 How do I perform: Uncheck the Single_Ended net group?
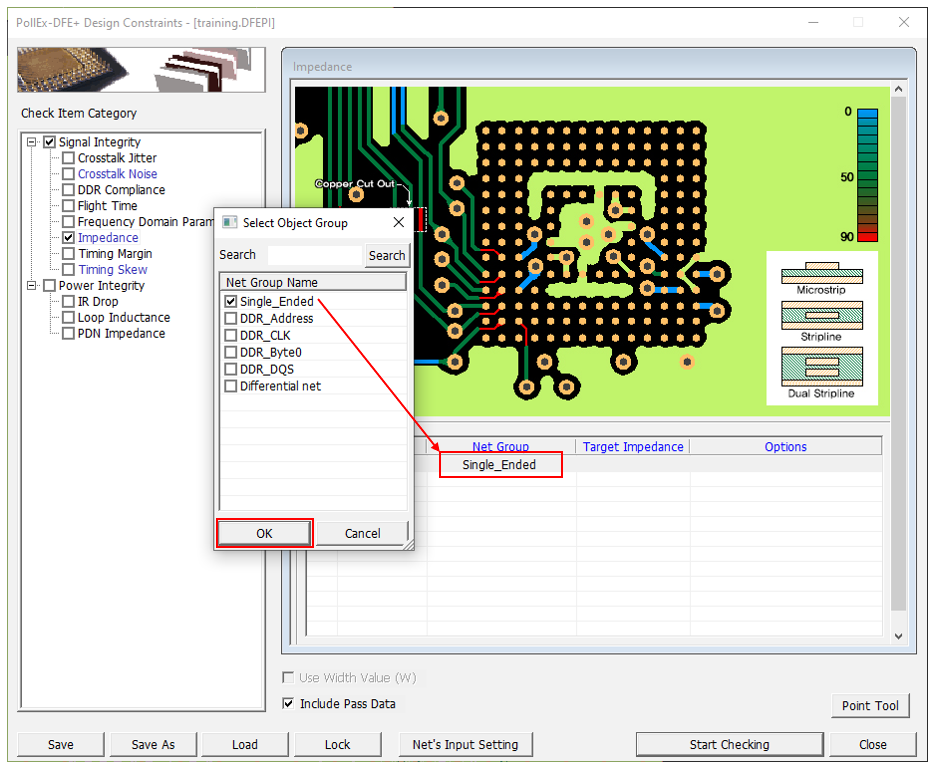coord(231,301)
